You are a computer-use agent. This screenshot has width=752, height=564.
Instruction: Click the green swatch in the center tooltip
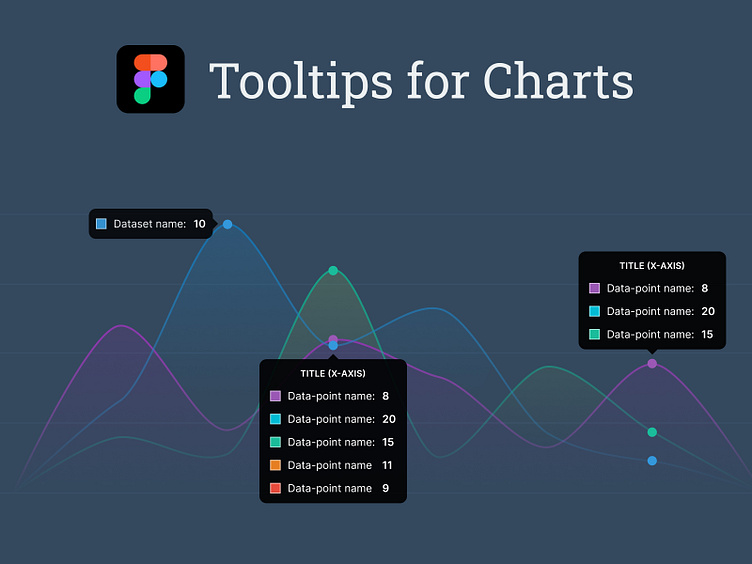(x=275, y=442)
